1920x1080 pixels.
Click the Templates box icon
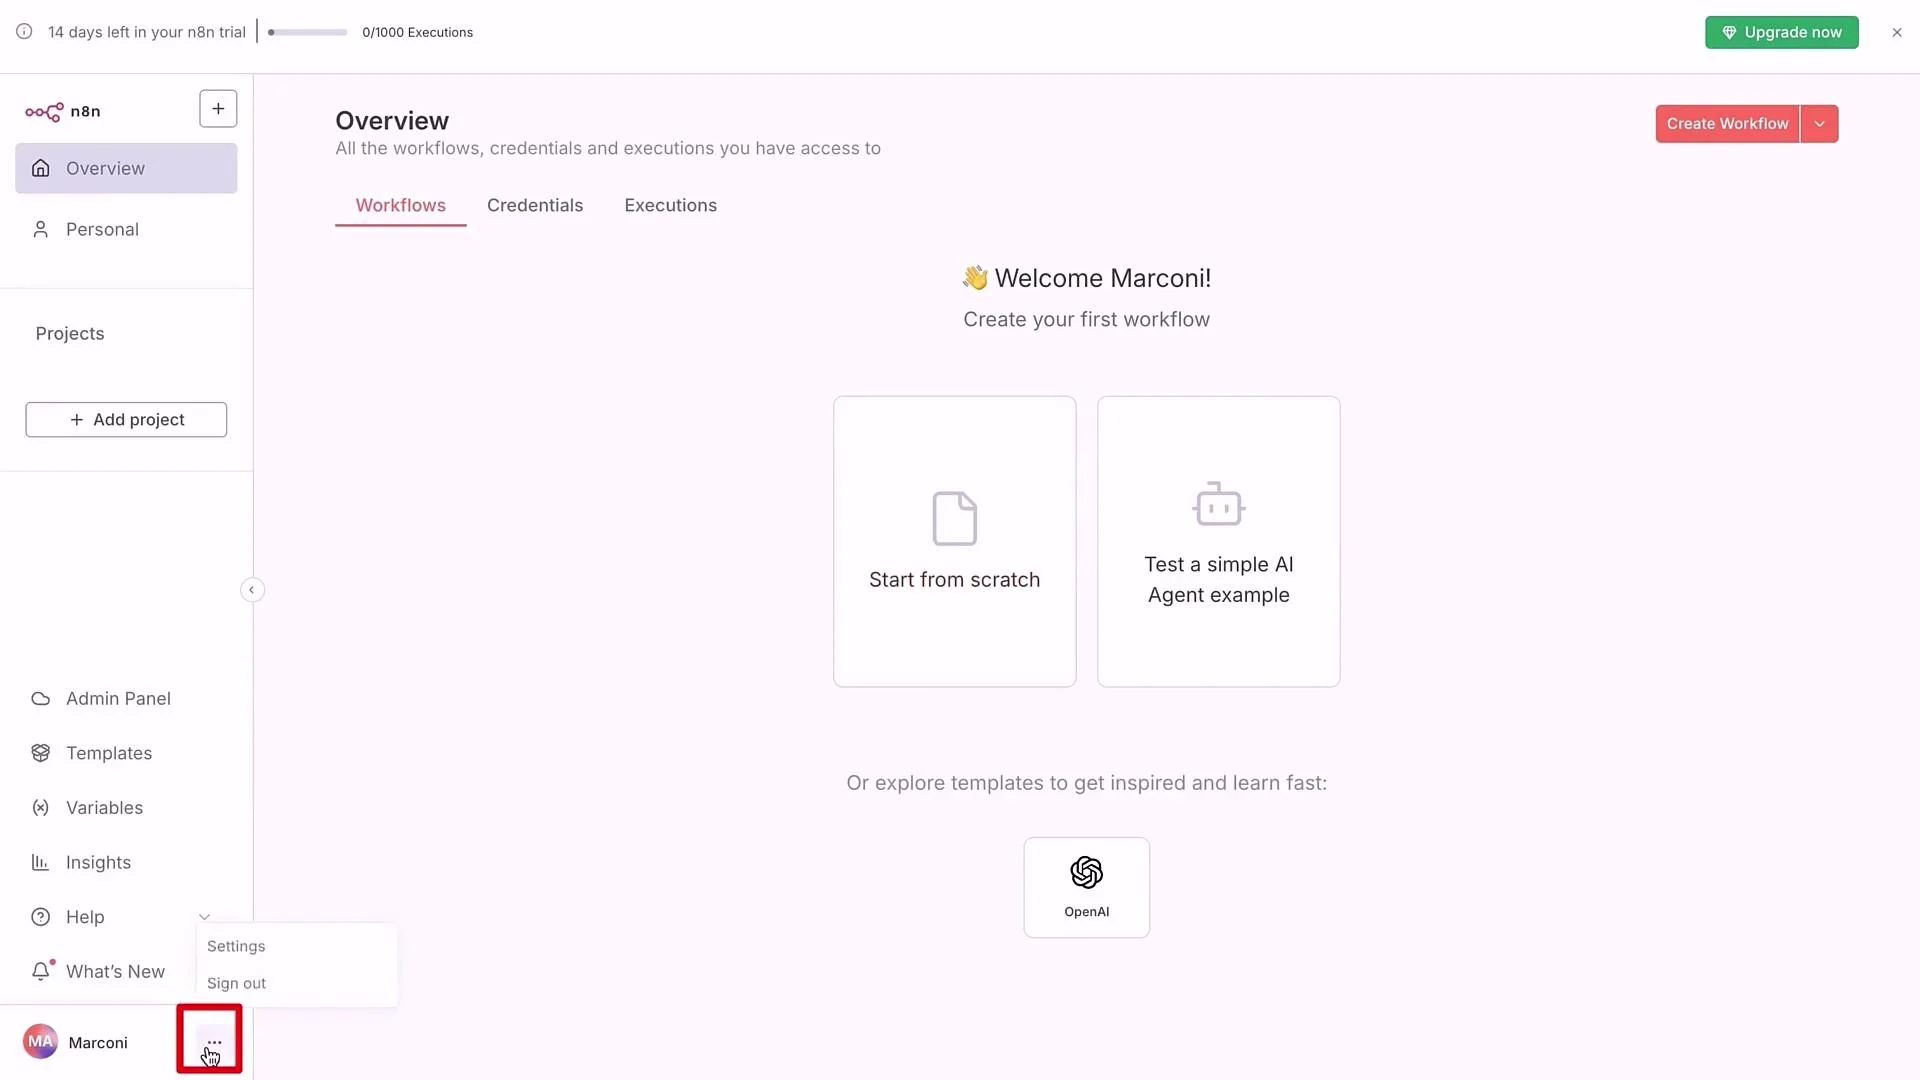tap(41, 753)
